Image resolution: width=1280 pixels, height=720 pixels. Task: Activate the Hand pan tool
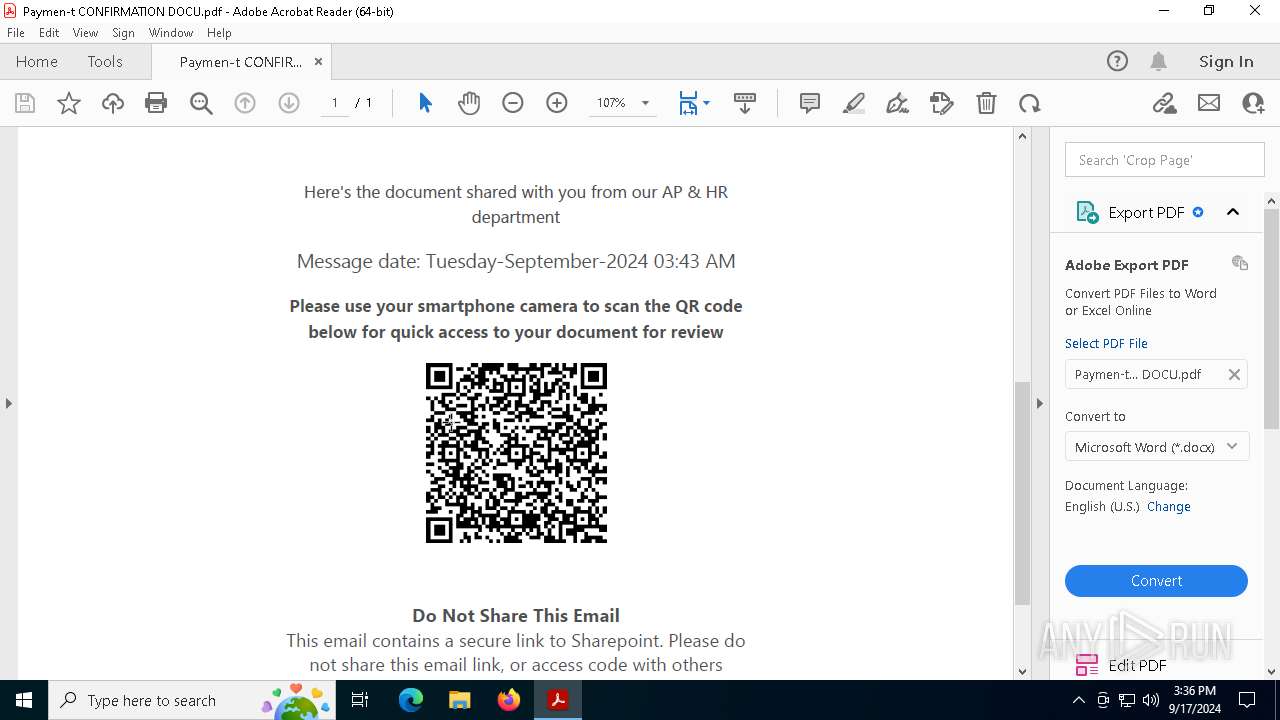pos(469,103)
